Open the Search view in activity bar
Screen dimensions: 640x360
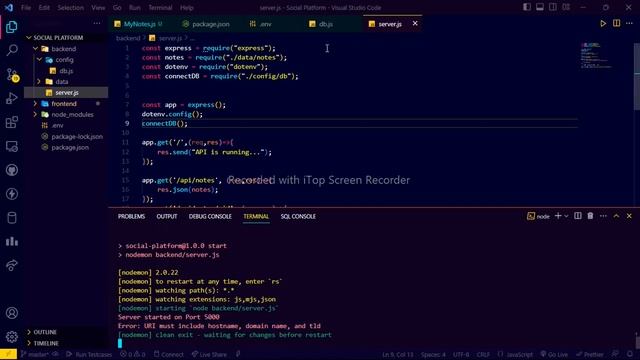12,51
